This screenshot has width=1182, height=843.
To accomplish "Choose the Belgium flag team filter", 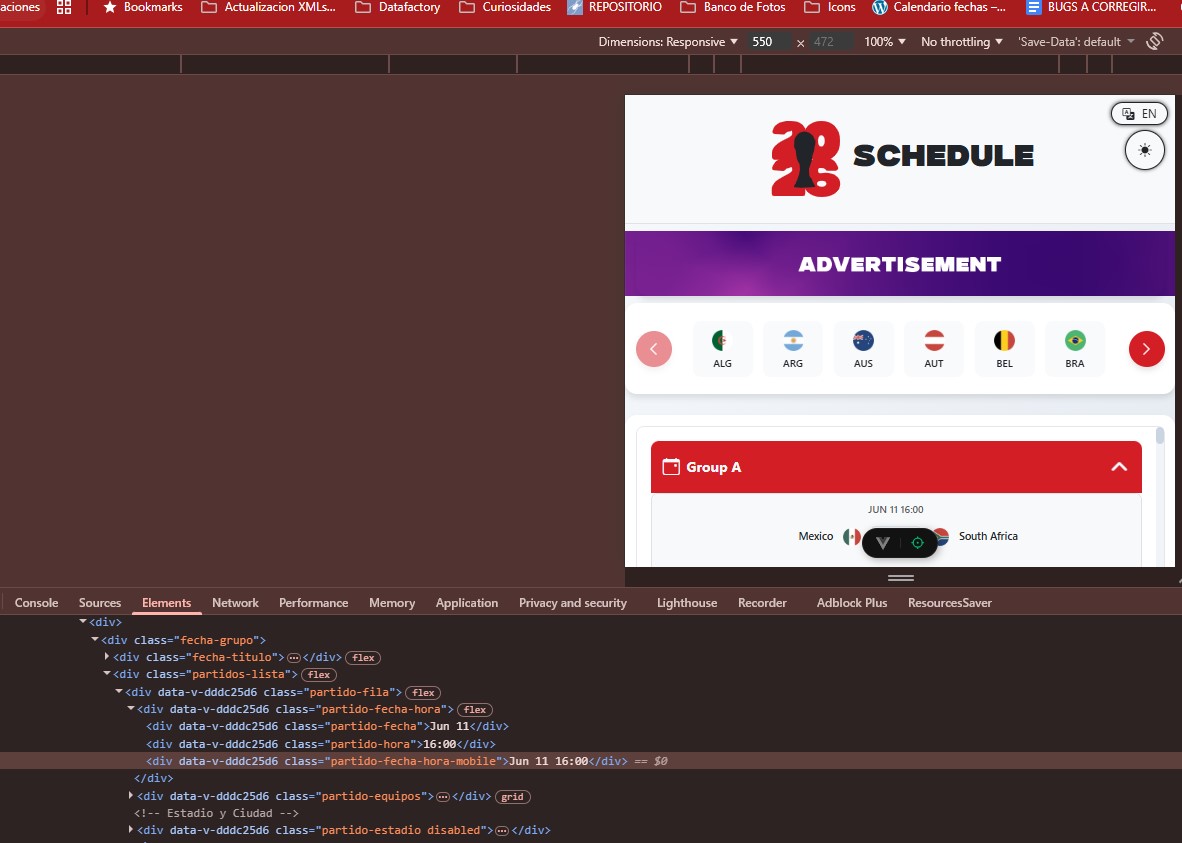I will [1004, 349].
